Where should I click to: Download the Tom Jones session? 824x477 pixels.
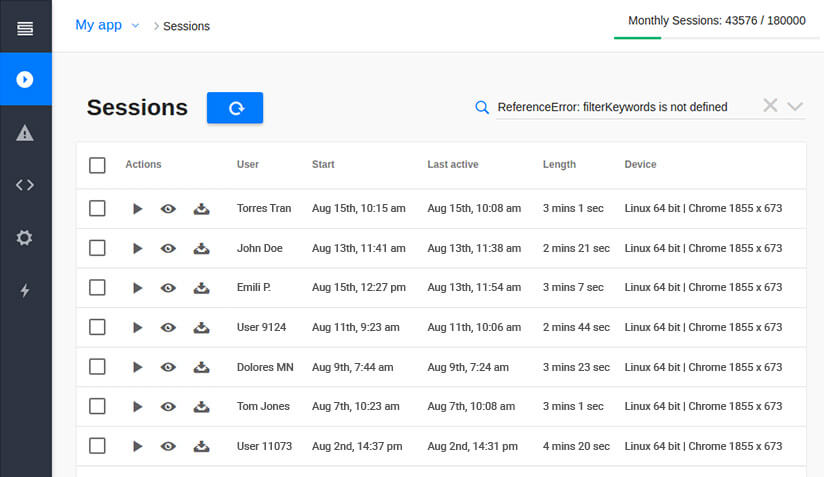point(201,406)
